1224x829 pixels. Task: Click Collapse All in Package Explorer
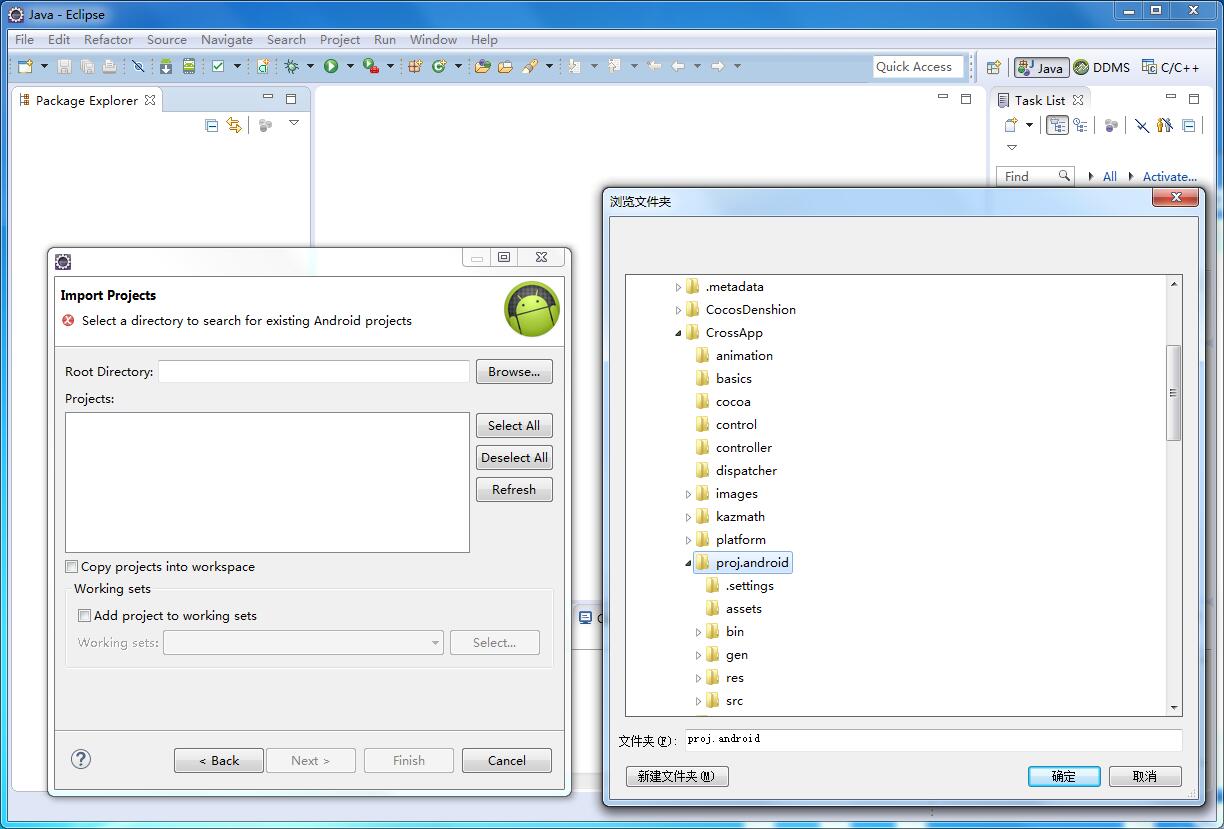(x=211, y=125)
